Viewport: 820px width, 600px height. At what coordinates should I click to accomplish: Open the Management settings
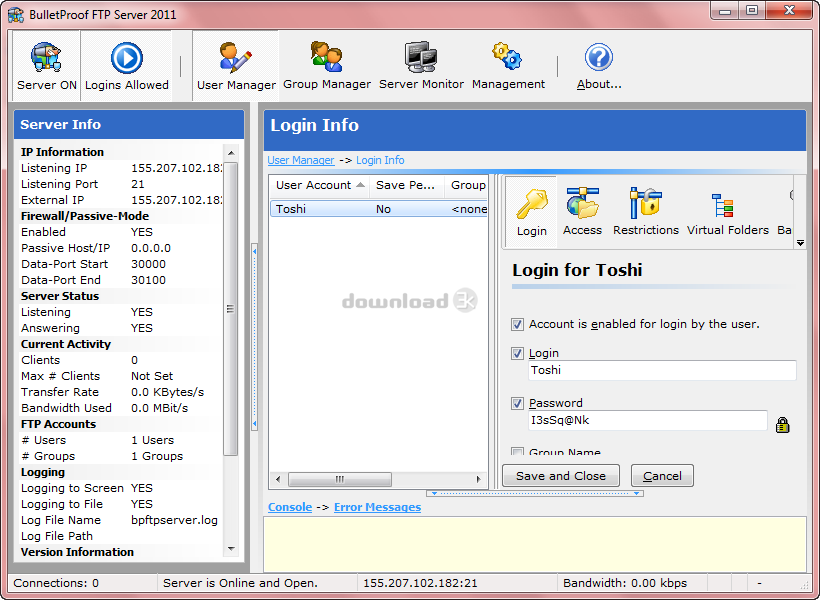pyautogui.click(x=508, y=66)
